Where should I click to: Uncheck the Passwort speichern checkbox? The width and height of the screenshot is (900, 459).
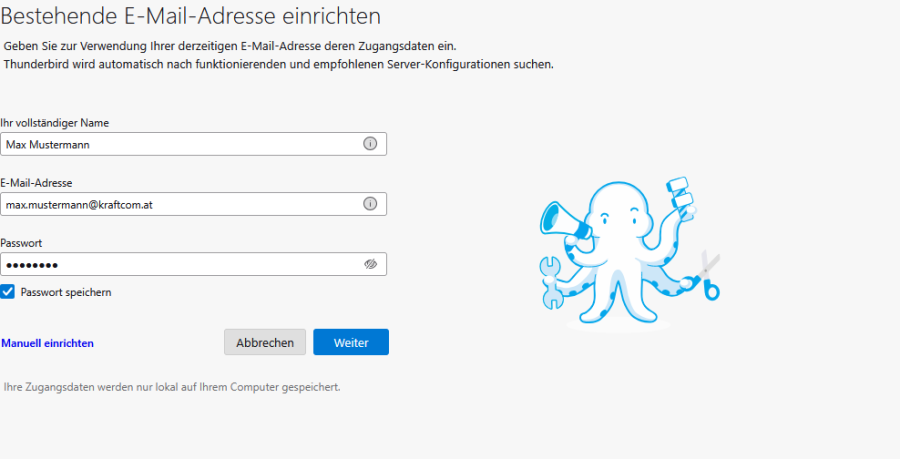(8, 292)
